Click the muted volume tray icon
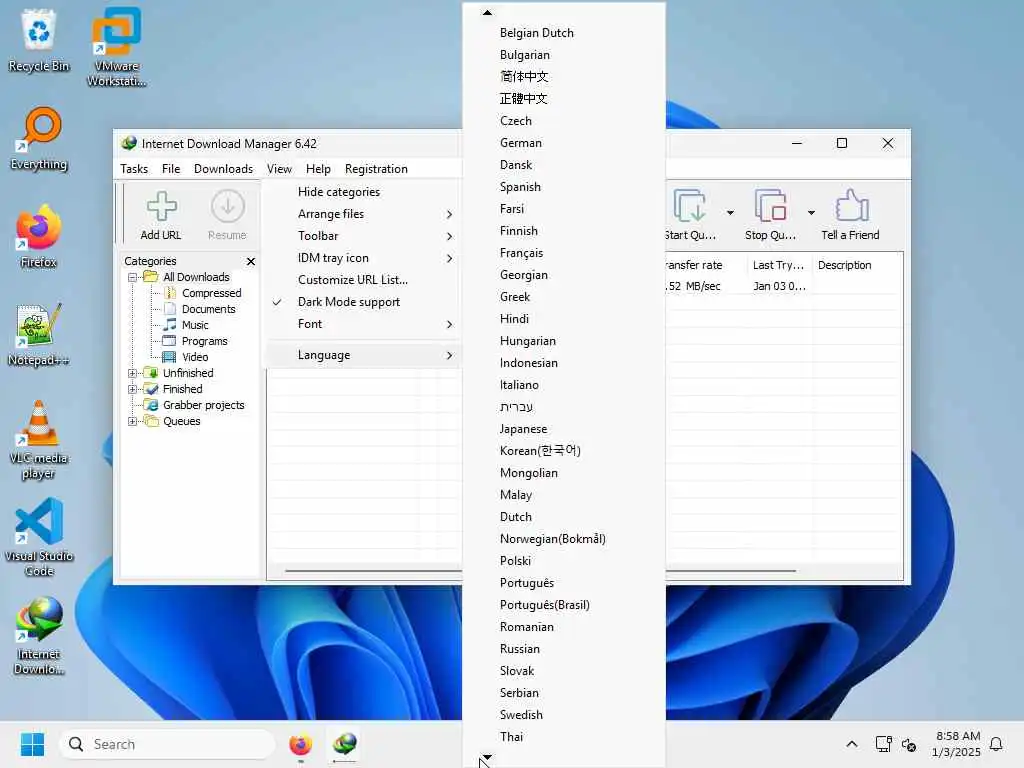Screen dimensions: 1024x768 tap(908, 744)
